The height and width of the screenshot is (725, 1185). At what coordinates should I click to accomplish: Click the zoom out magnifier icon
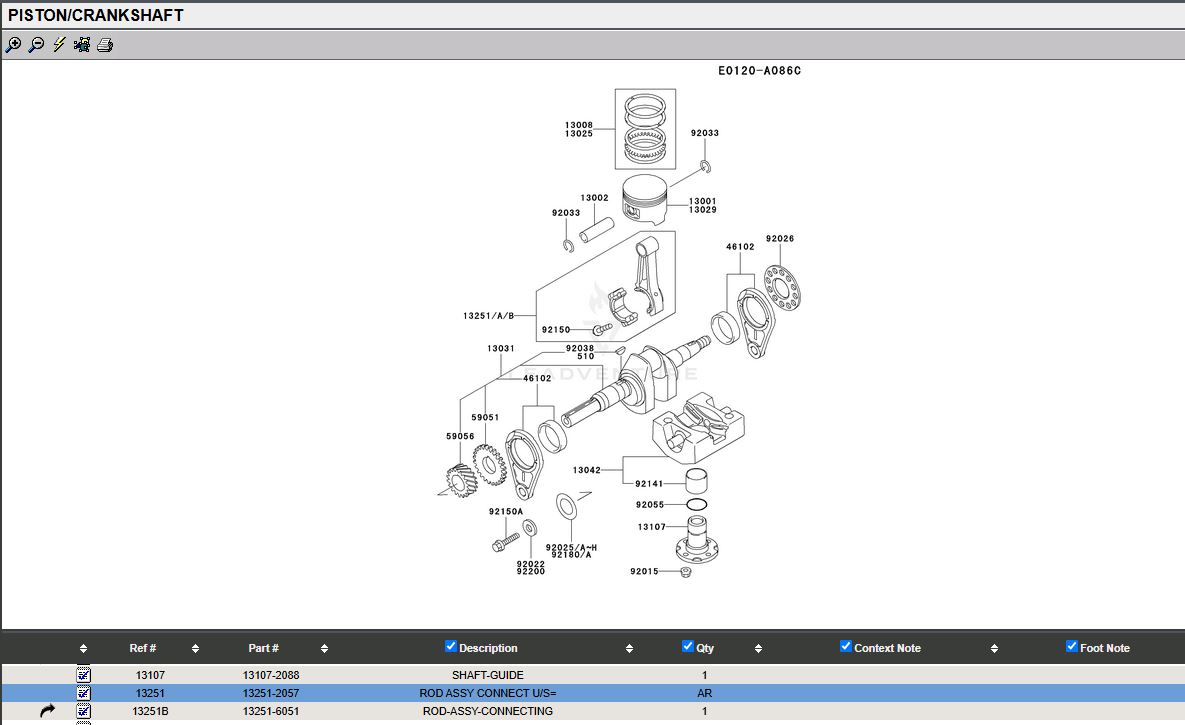pyautogui.click(x=36, y=45)
